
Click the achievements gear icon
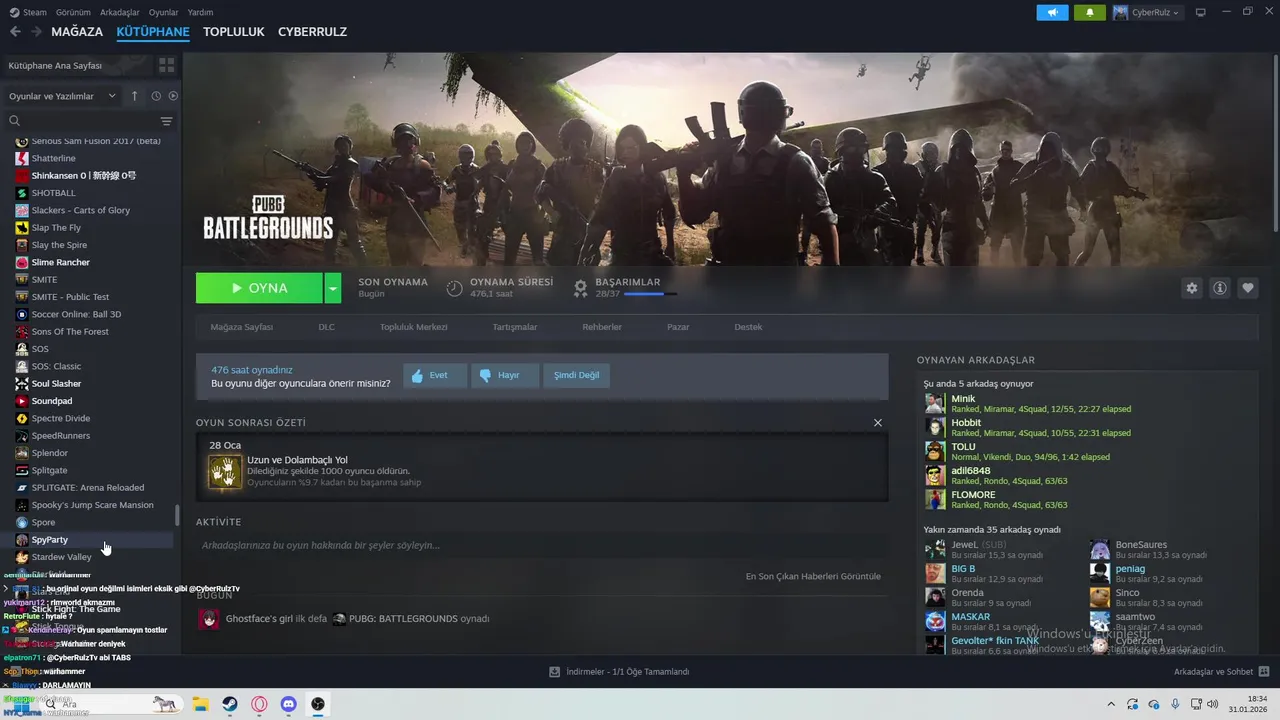(x=580, y=288)
